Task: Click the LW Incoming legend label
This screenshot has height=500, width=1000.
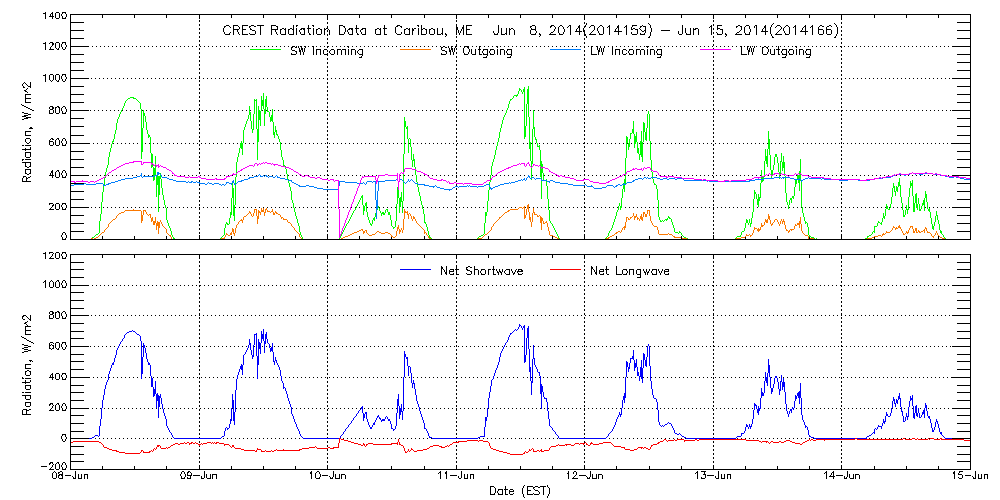Action: (625, 51)
